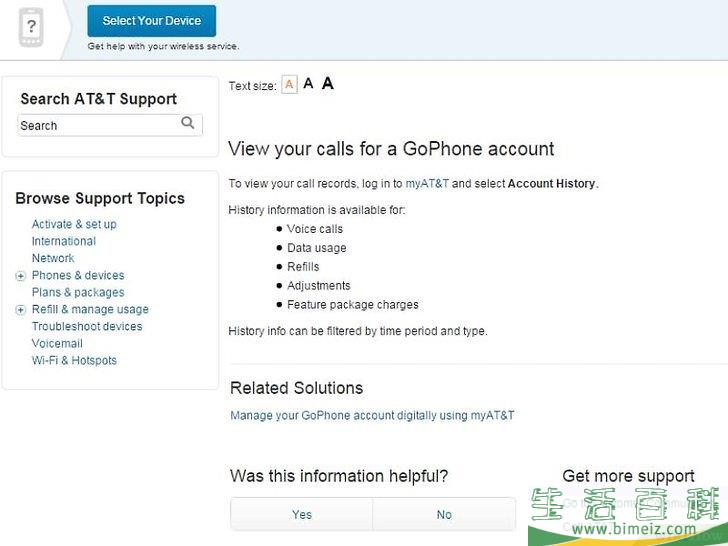Open the Network support topic
Image resolution: width=728 pixels, height=546 pixels.
(x=53, y=258)
